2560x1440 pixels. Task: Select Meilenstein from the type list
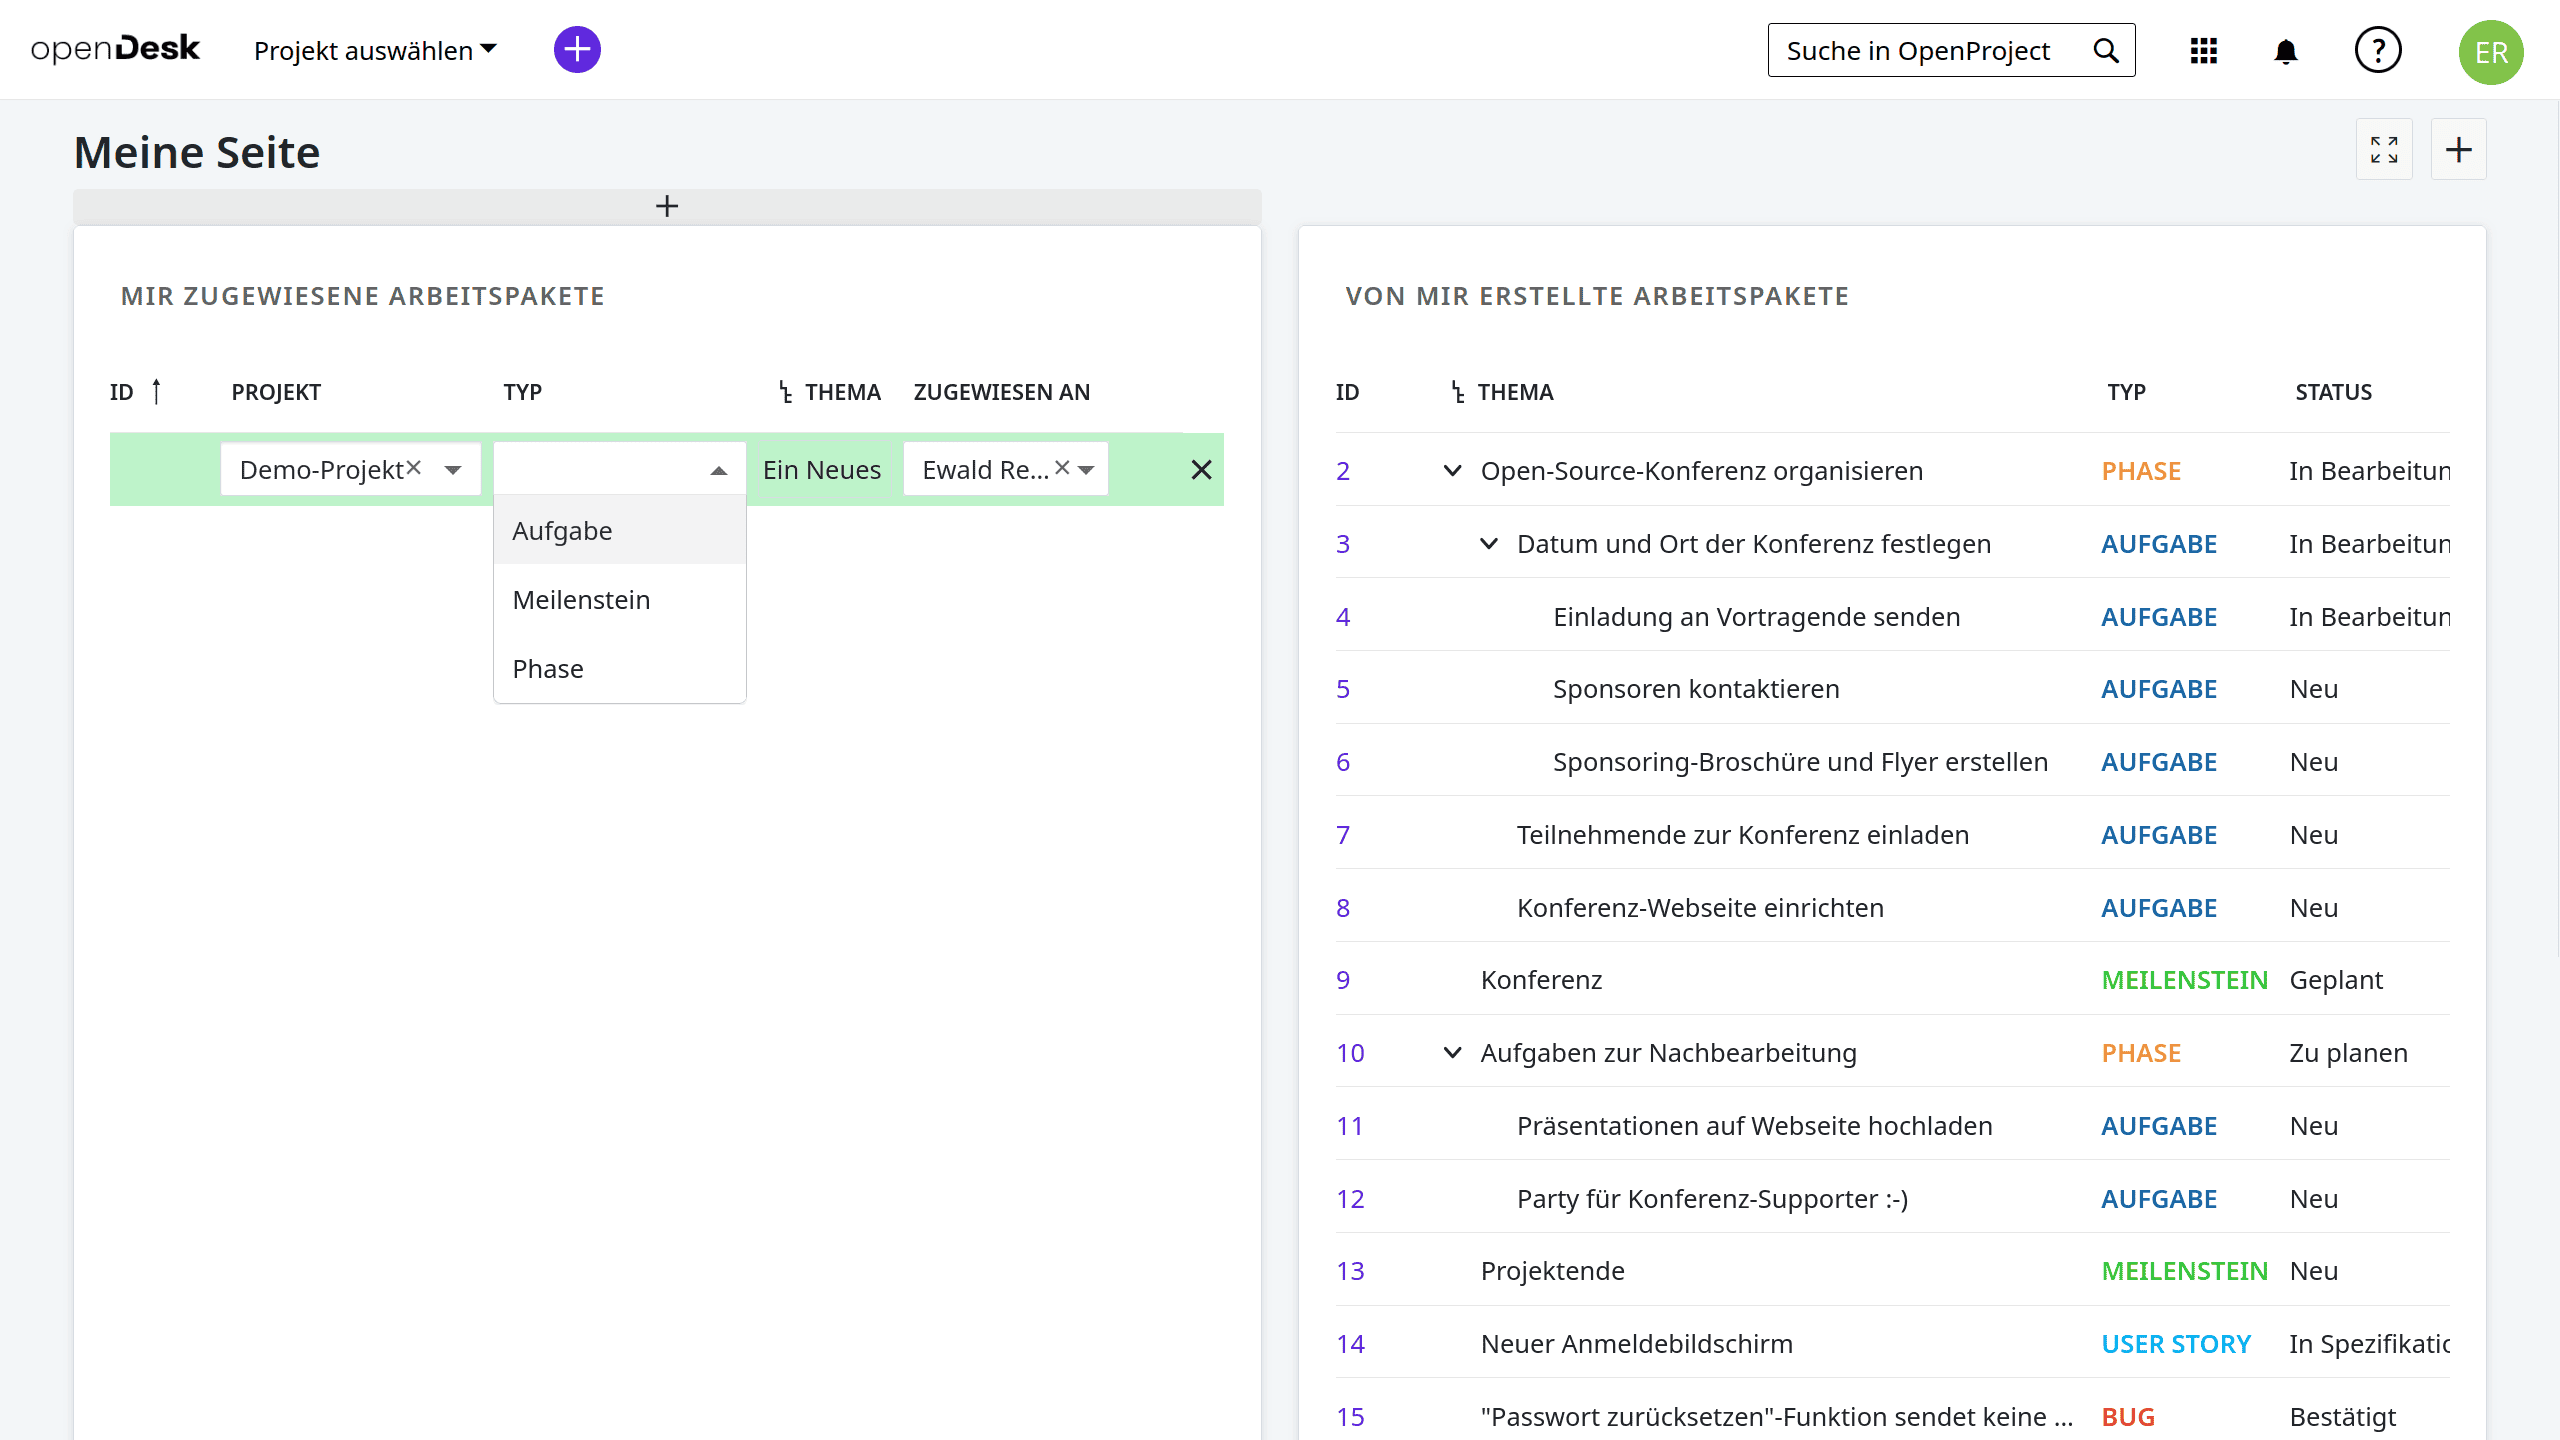[581, 600]
